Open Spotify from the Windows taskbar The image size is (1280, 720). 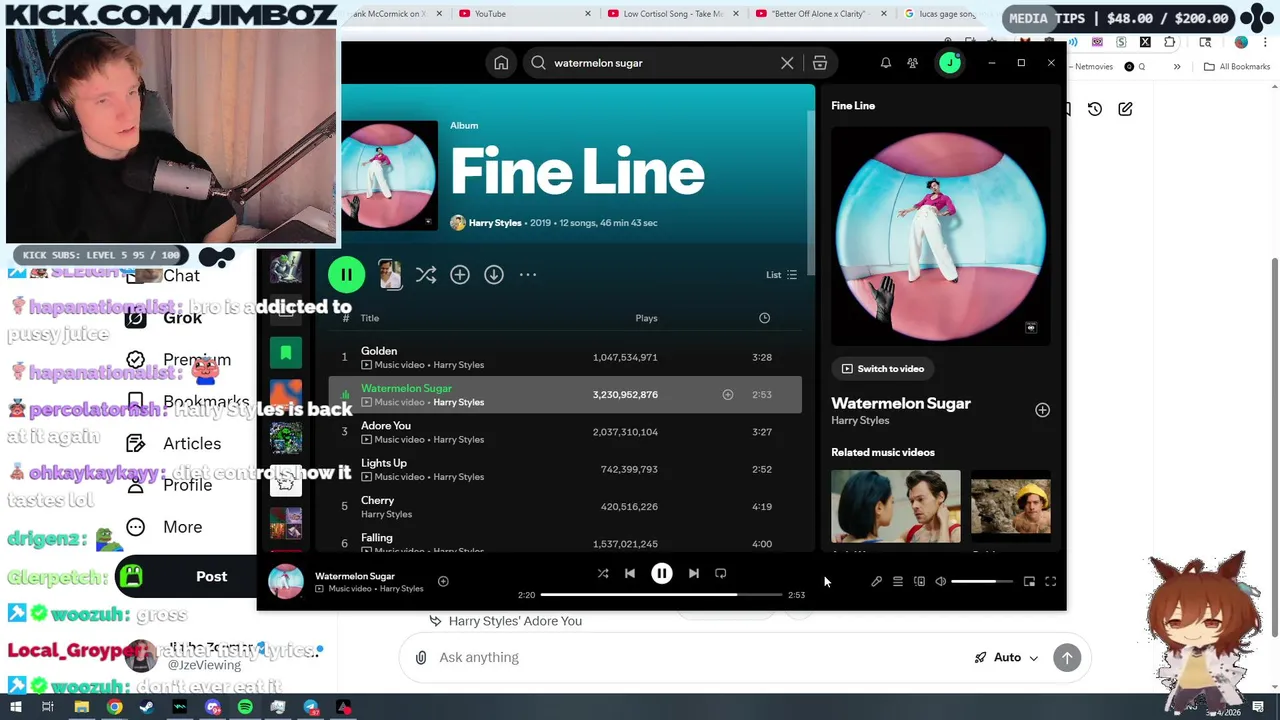[x=245, y=708]
